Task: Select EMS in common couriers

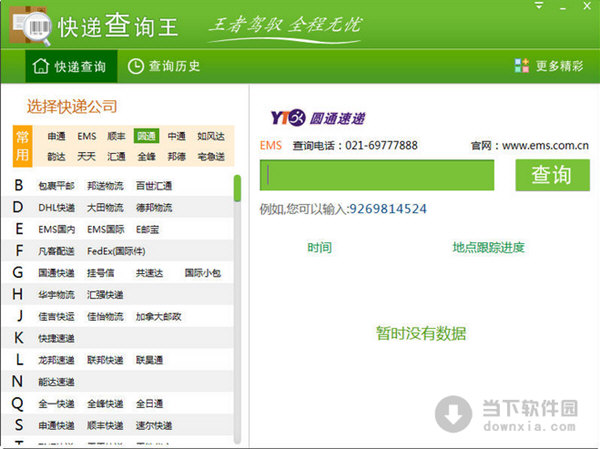Action: (x=87, y=136)
